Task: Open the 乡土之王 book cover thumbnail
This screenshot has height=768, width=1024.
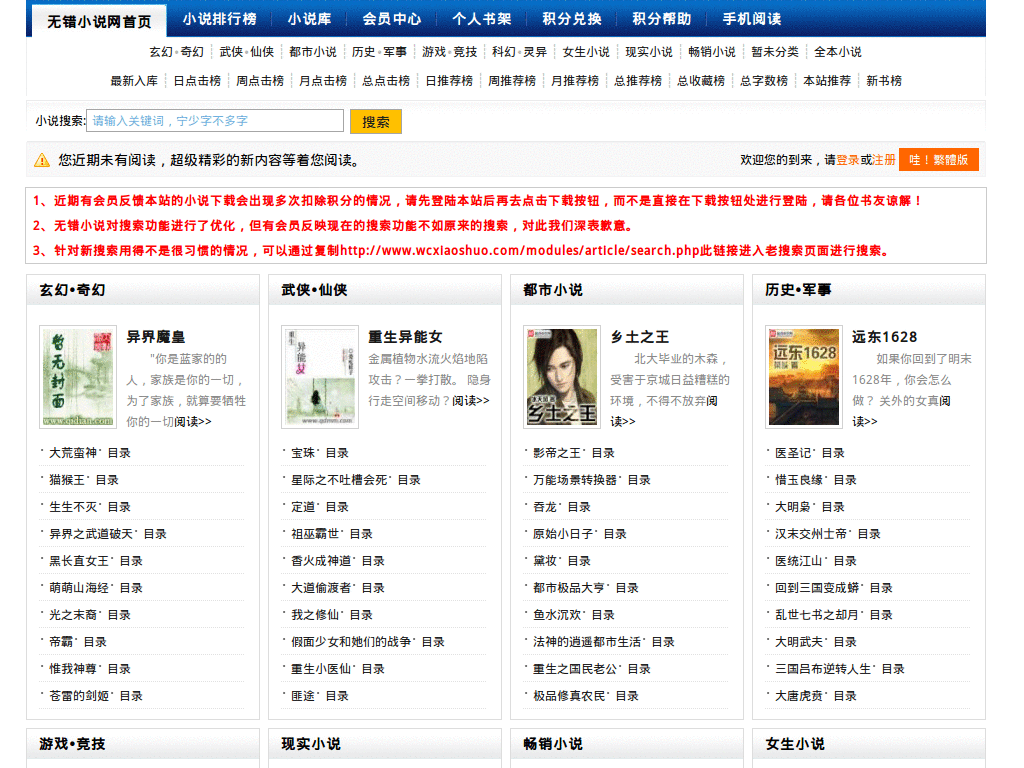Action: click(x=561, y=375)
